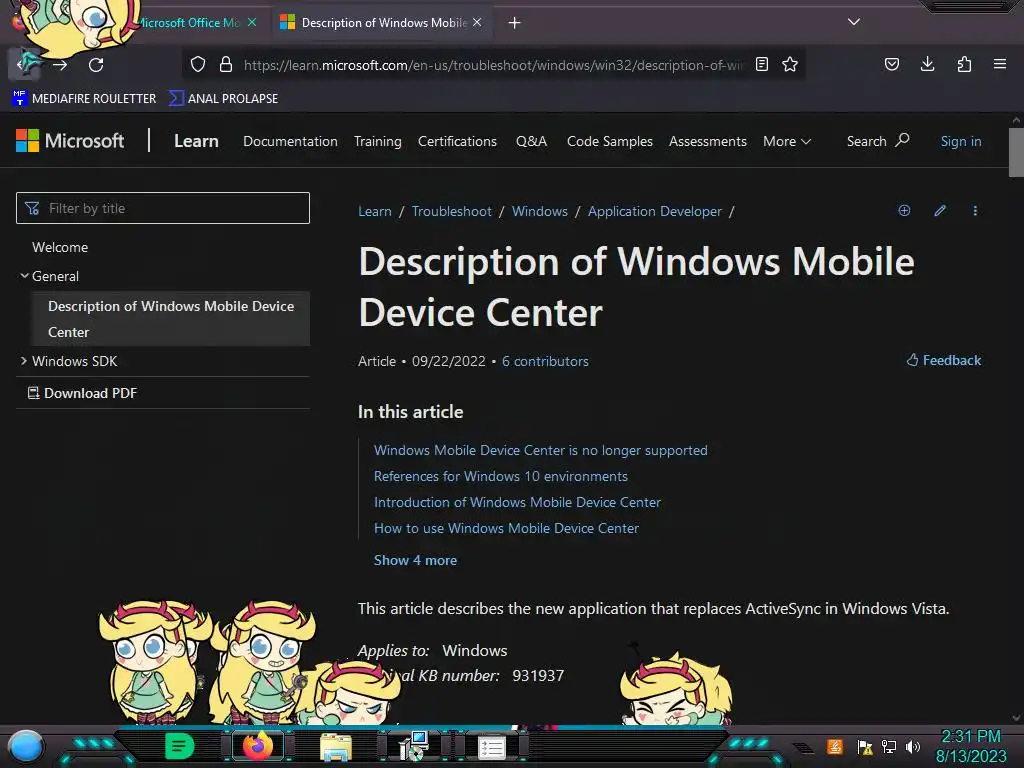Open File Explorer from the taskbar
The height and width of the screenshot is (768, 1024).
336,748
